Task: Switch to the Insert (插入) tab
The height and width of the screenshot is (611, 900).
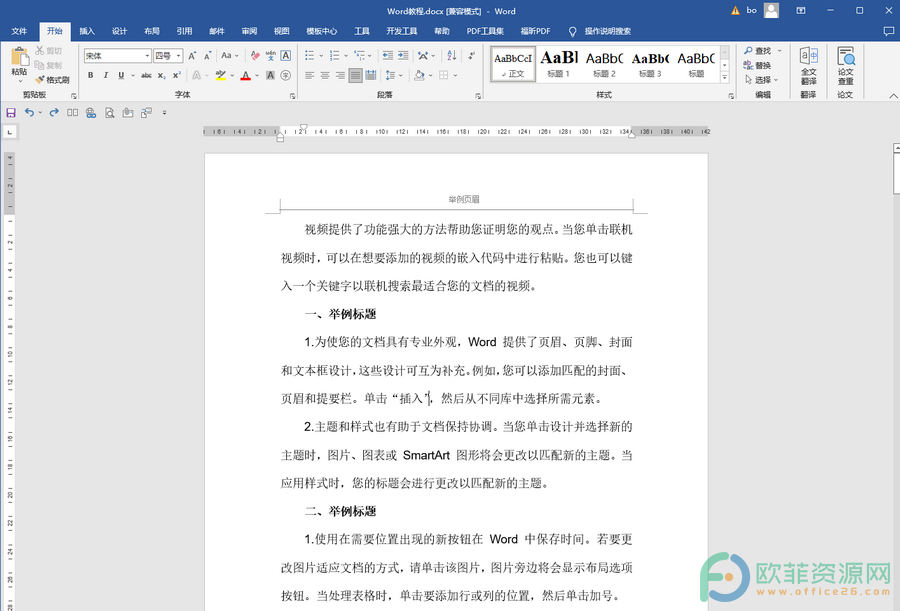Action: 87,31
